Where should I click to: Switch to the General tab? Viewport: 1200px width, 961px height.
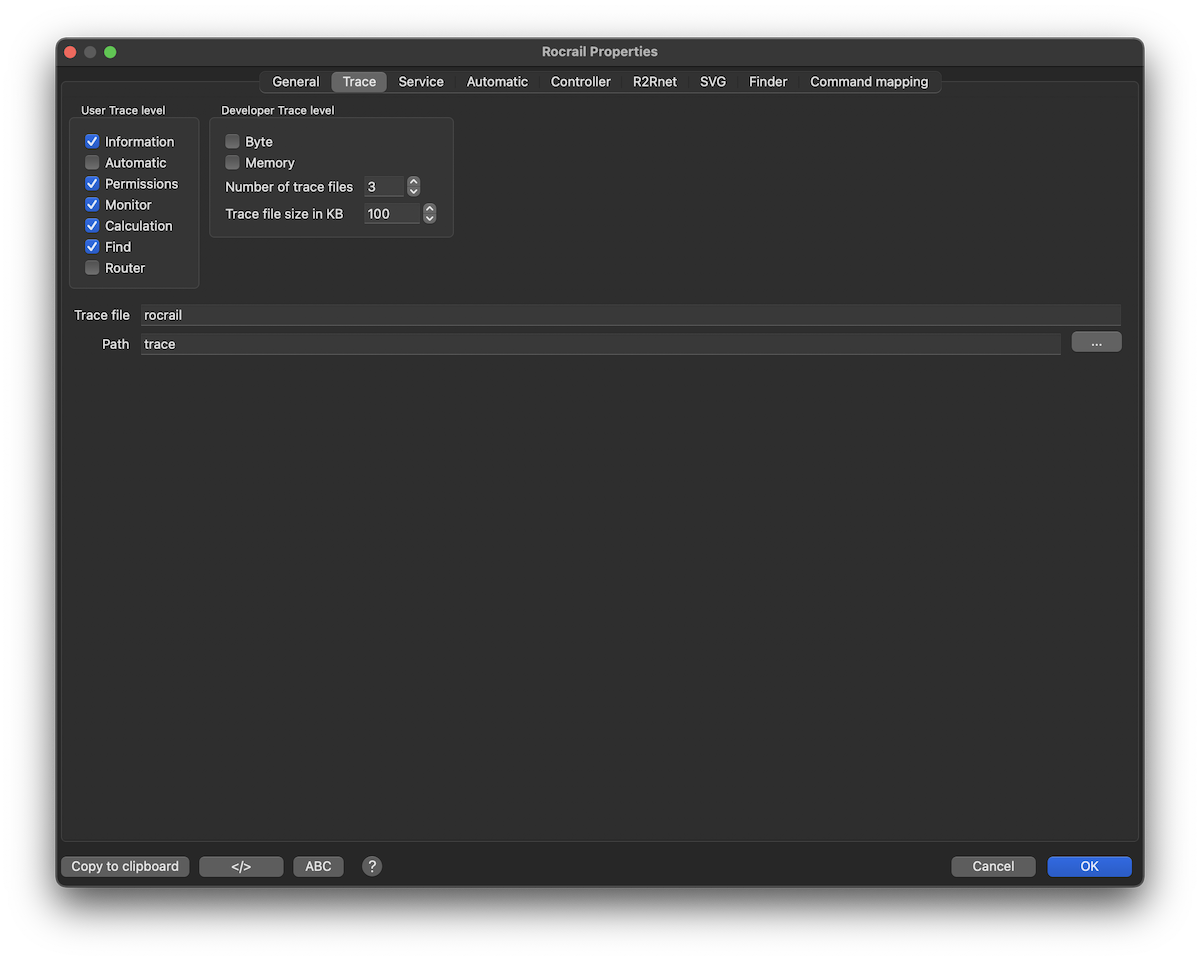[296, 82]
